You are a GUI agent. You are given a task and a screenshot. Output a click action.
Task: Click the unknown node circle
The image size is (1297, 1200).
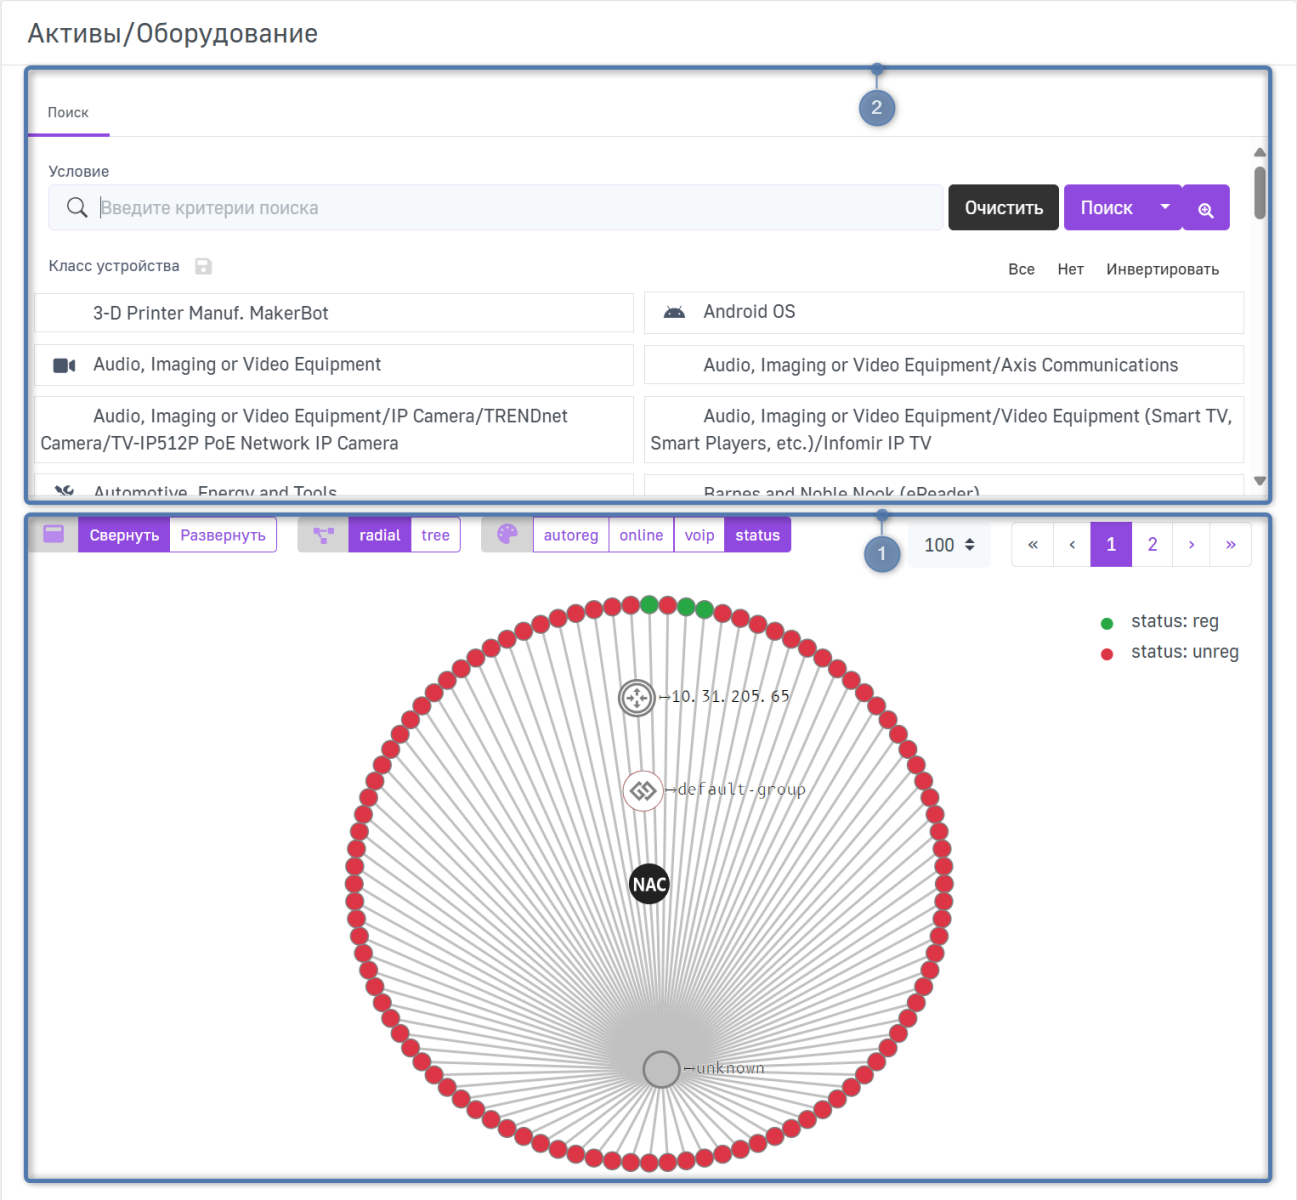pyautogui.click(x=661, y=1069)
